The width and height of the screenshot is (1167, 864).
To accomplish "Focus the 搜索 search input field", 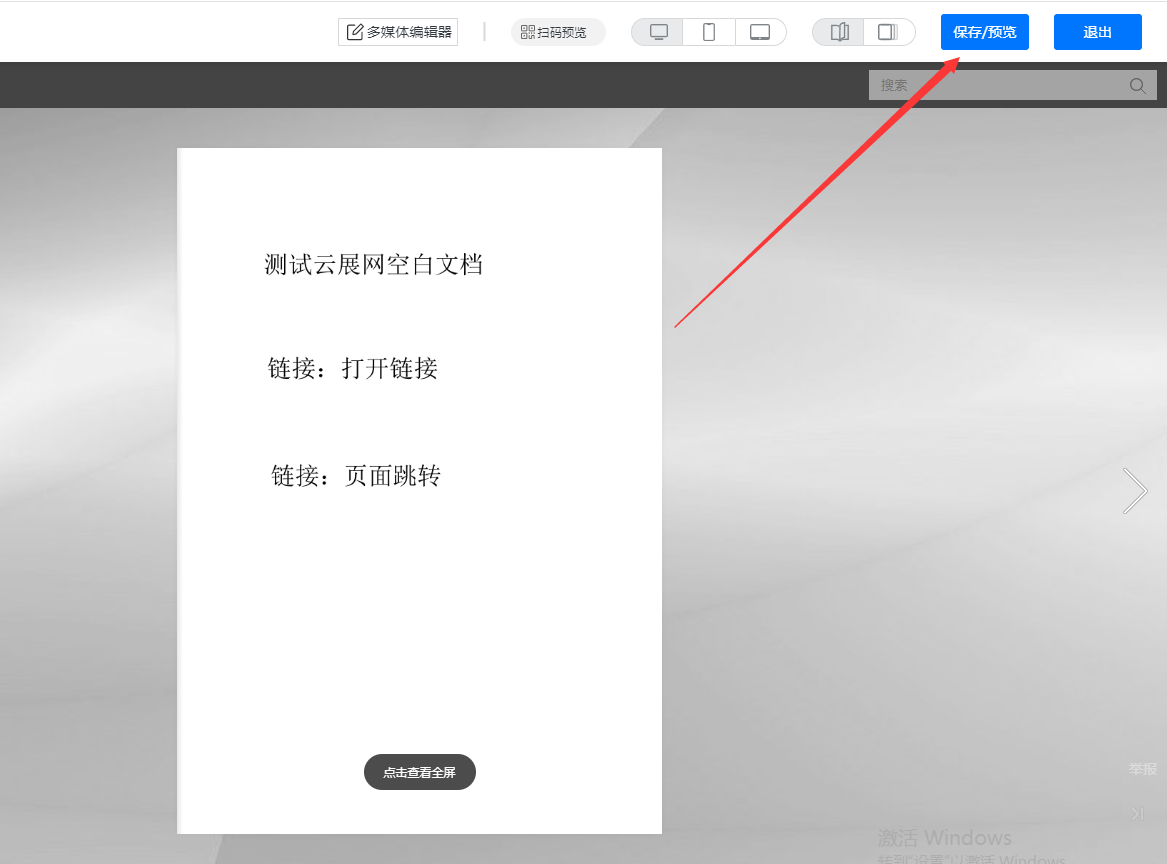I will (995, 85).
